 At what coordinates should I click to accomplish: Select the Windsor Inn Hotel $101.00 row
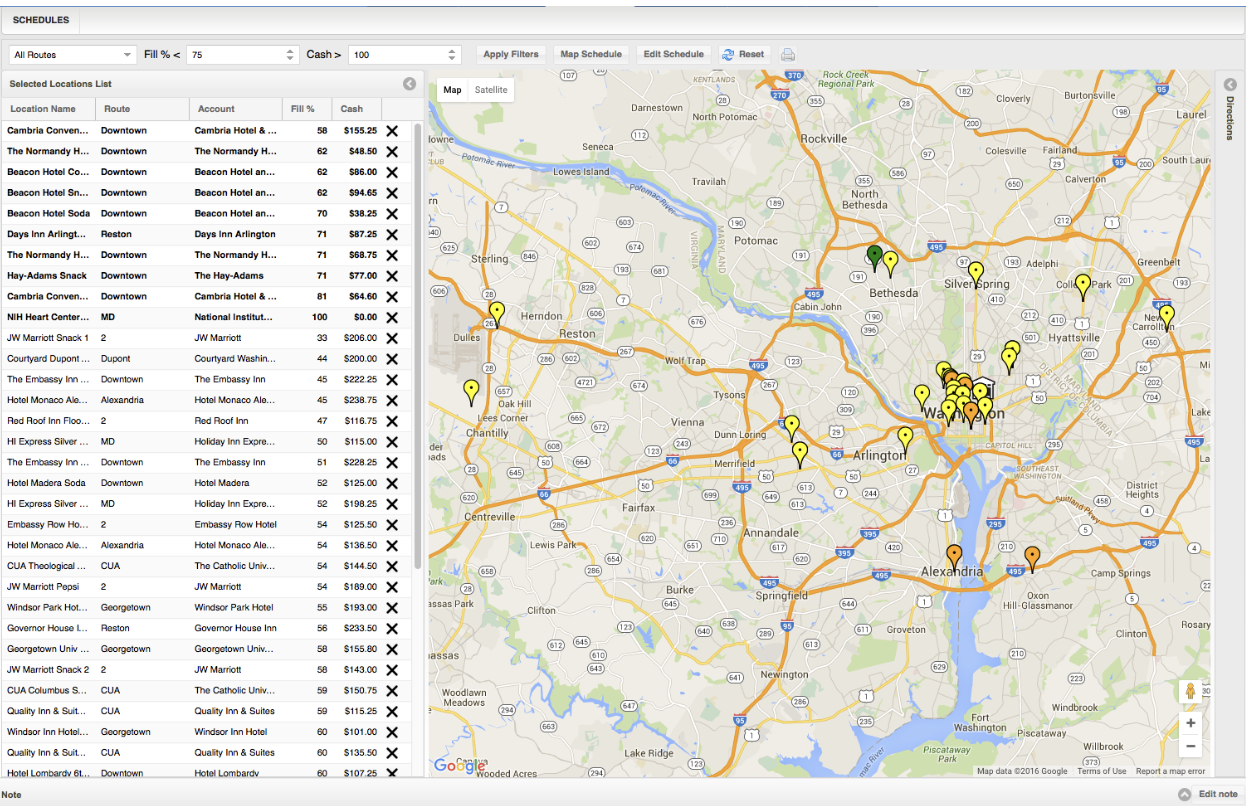coord(205,731)
